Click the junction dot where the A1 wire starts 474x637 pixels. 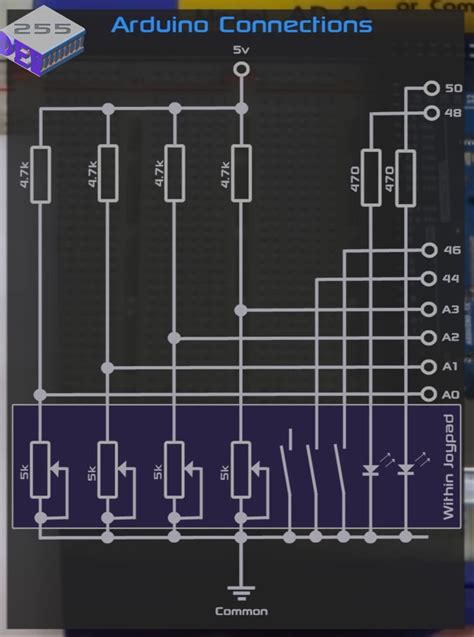(x=107, y=368)
